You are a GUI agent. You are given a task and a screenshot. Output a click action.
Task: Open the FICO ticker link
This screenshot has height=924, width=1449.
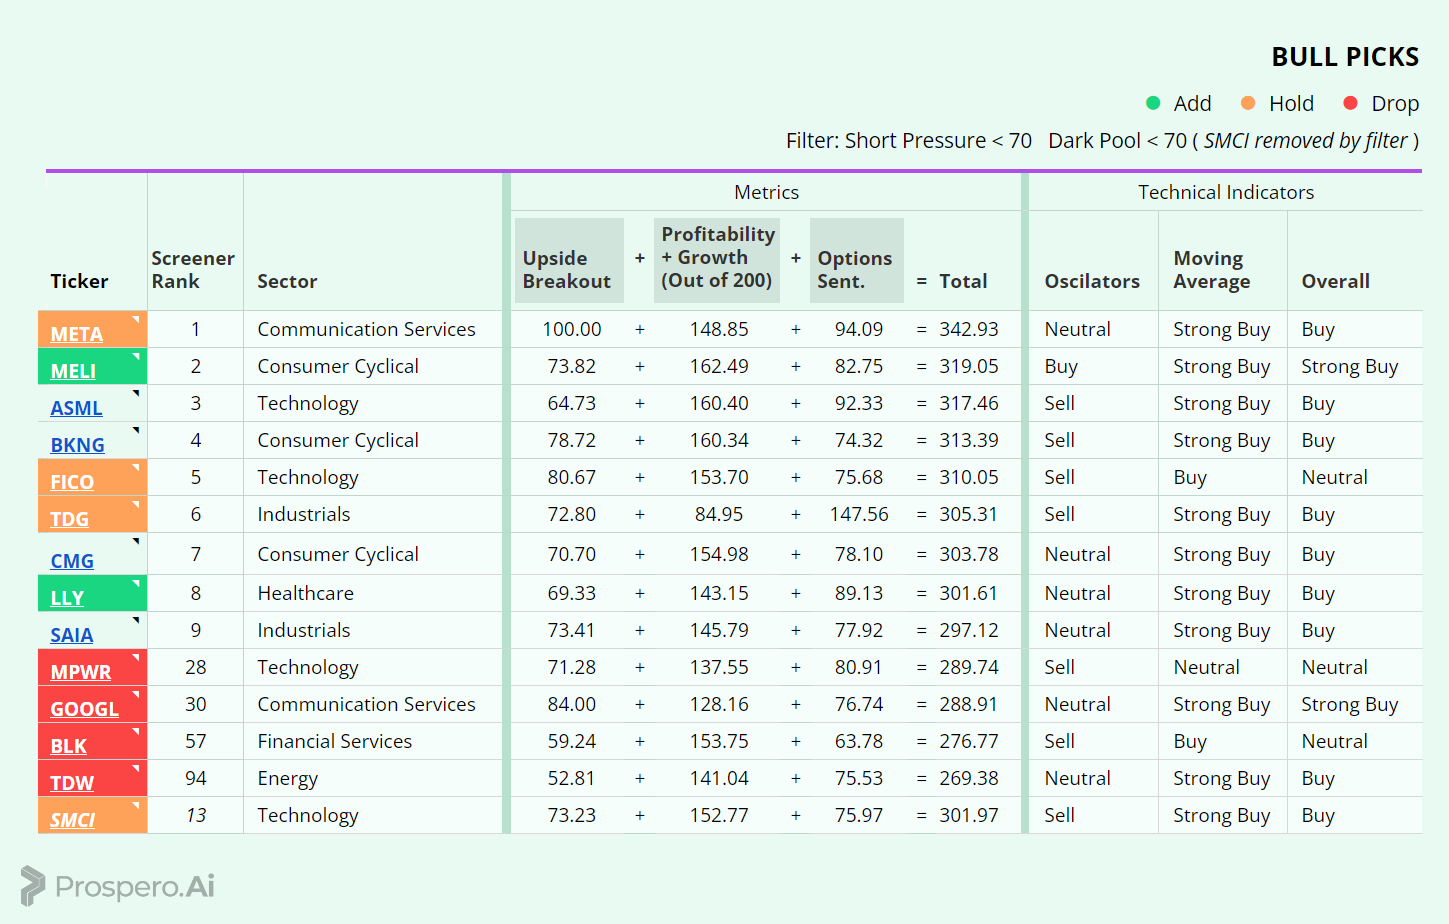72,482
